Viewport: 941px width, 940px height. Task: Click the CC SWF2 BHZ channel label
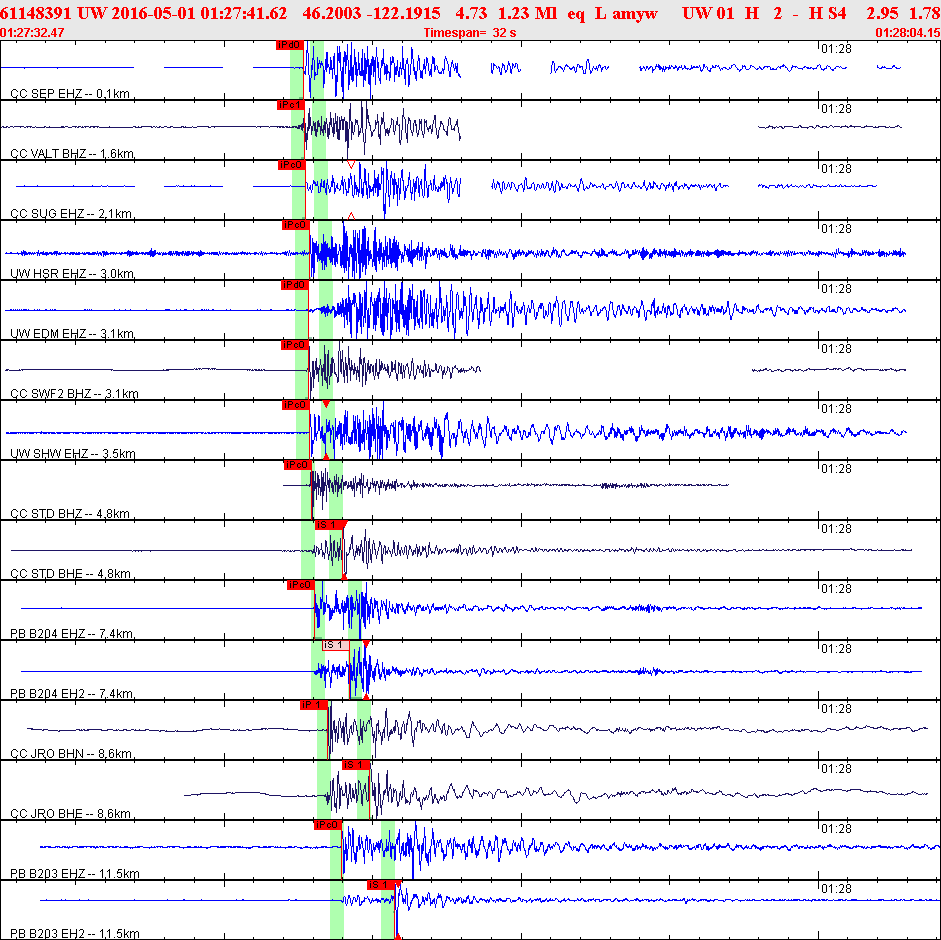pyautogui.click(x=73, y=393)
